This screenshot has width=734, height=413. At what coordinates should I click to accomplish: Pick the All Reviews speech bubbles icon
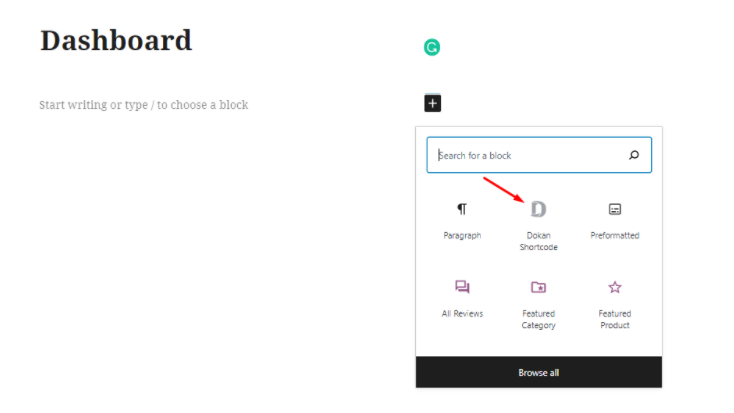(x=462, y=287)
